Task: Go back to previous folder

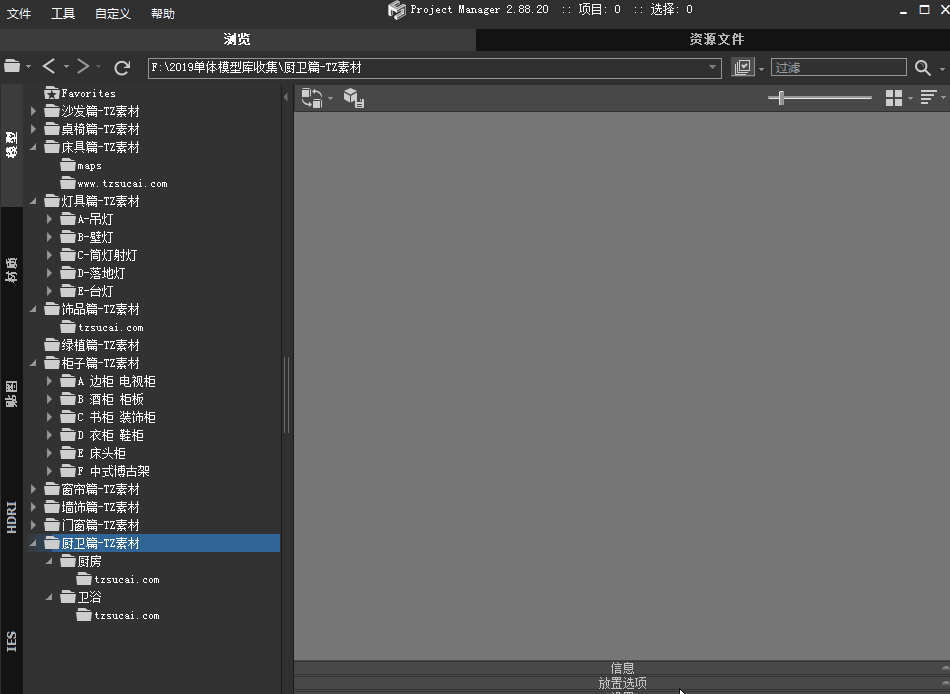Action: 49,66
